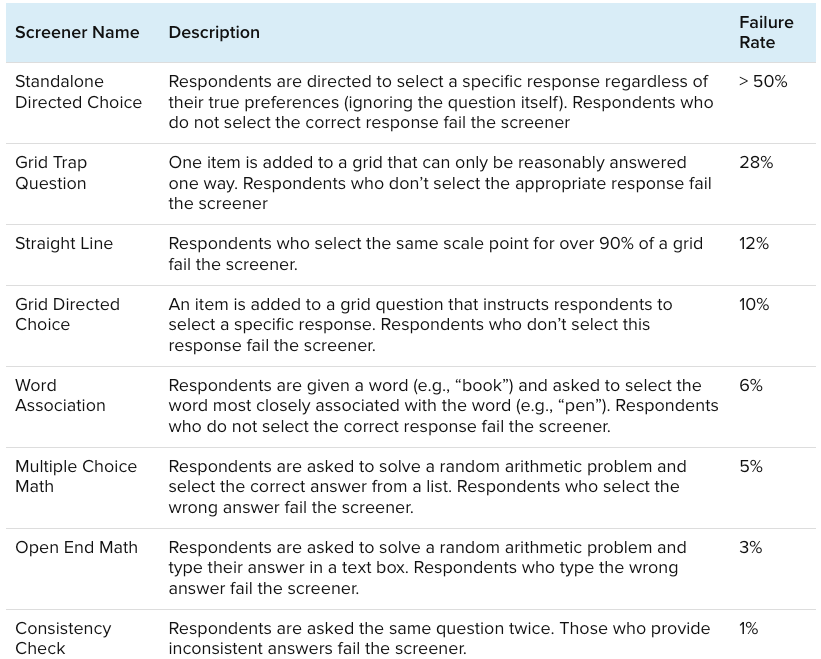Select the Grid Directed Choice screener name
This screenshot has height=659, width=821.
pos(67,314)
